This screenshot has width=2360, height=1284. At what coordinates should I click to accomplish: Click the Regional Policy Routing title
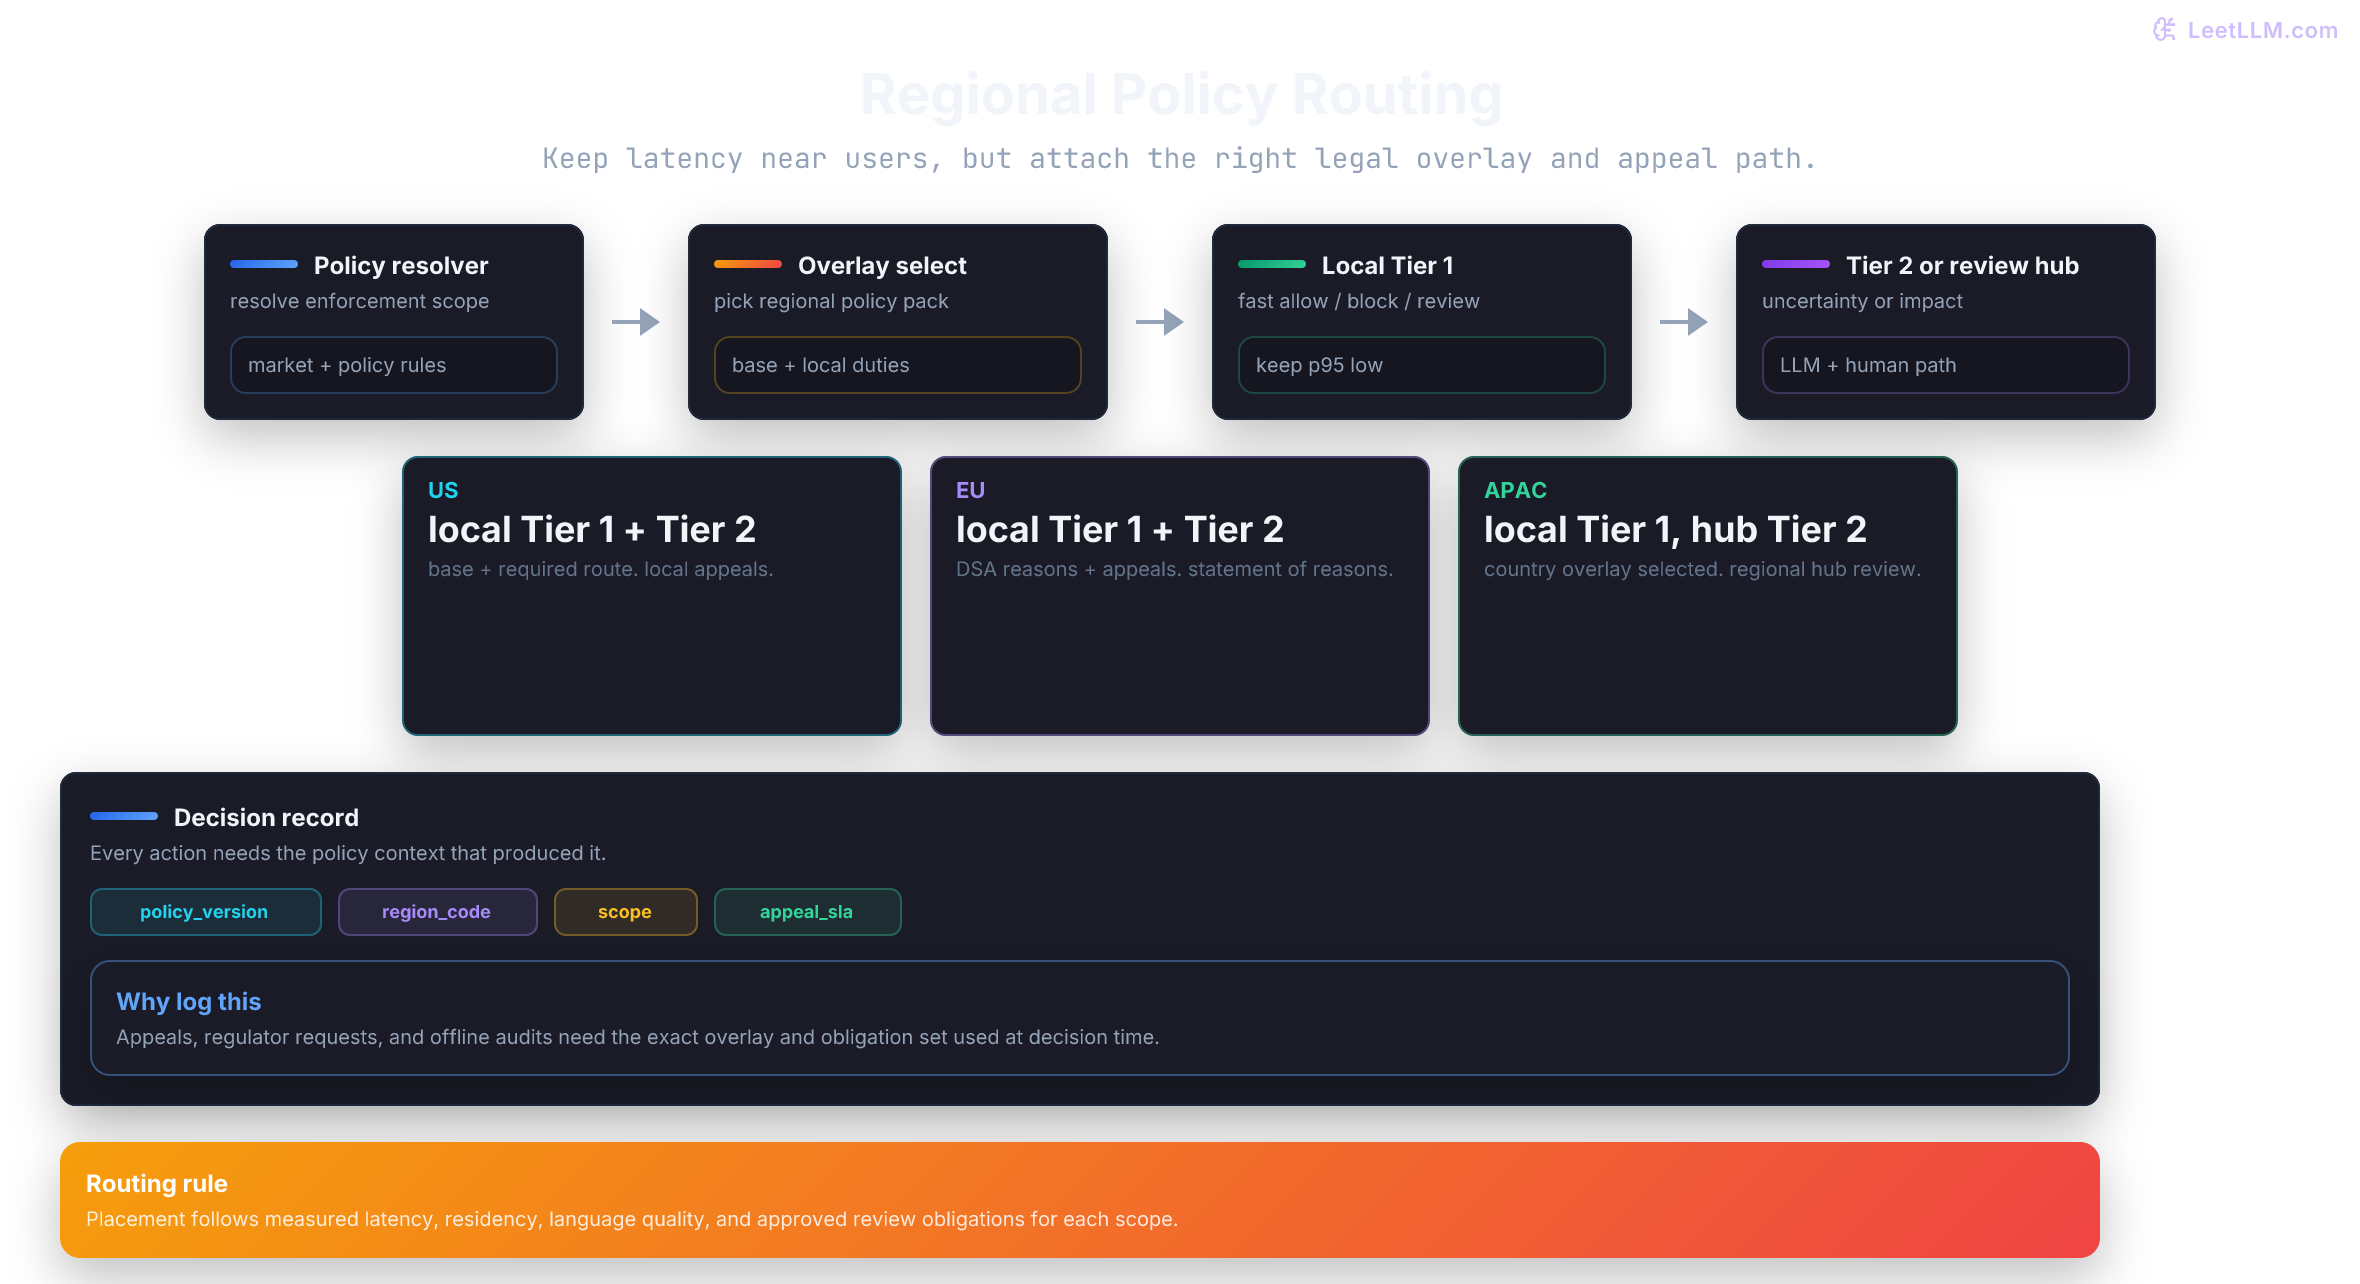coord(1181,95)
